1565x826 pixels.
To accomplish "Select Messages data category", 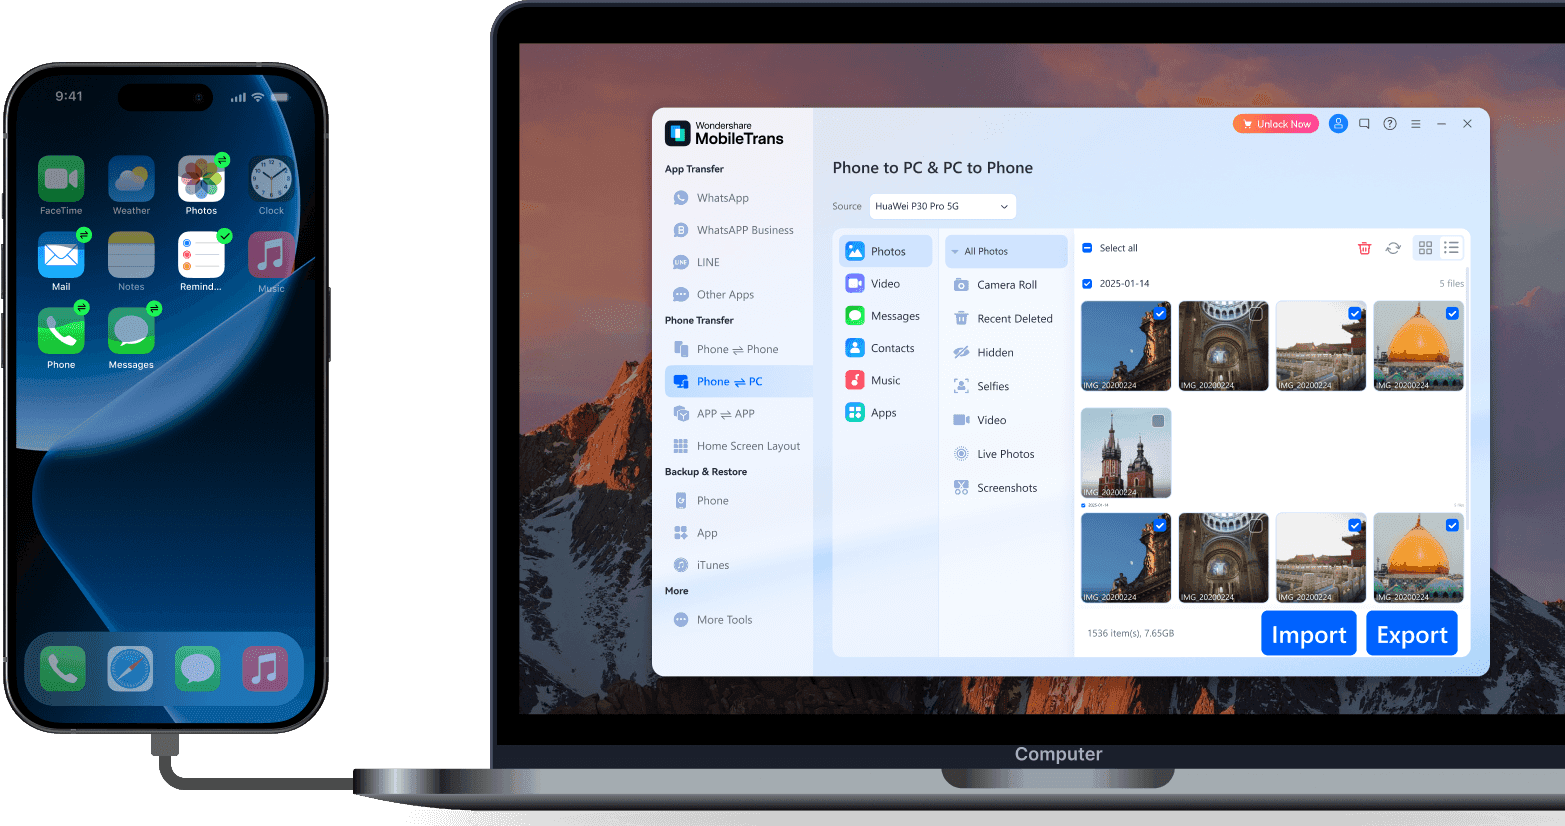I will (x=885, y=316).
